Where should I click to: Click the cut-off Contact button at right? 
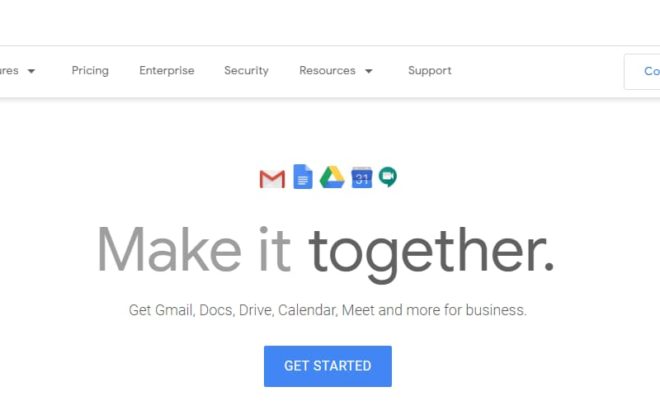642,72
